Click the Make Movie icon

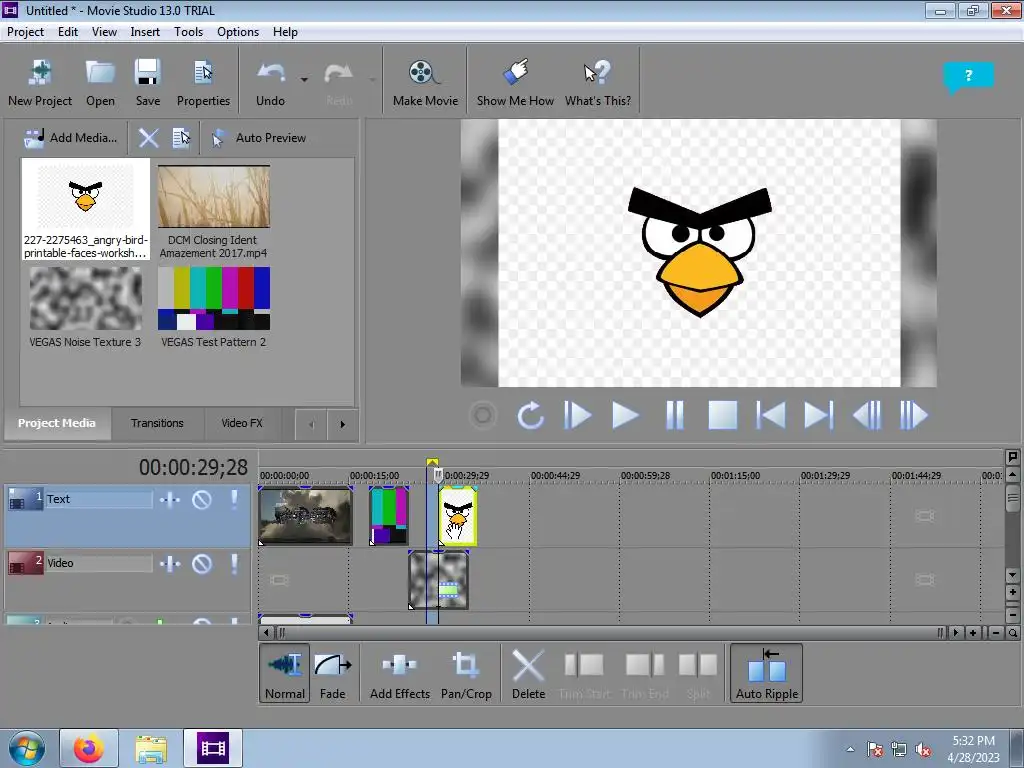coord(425,82)
